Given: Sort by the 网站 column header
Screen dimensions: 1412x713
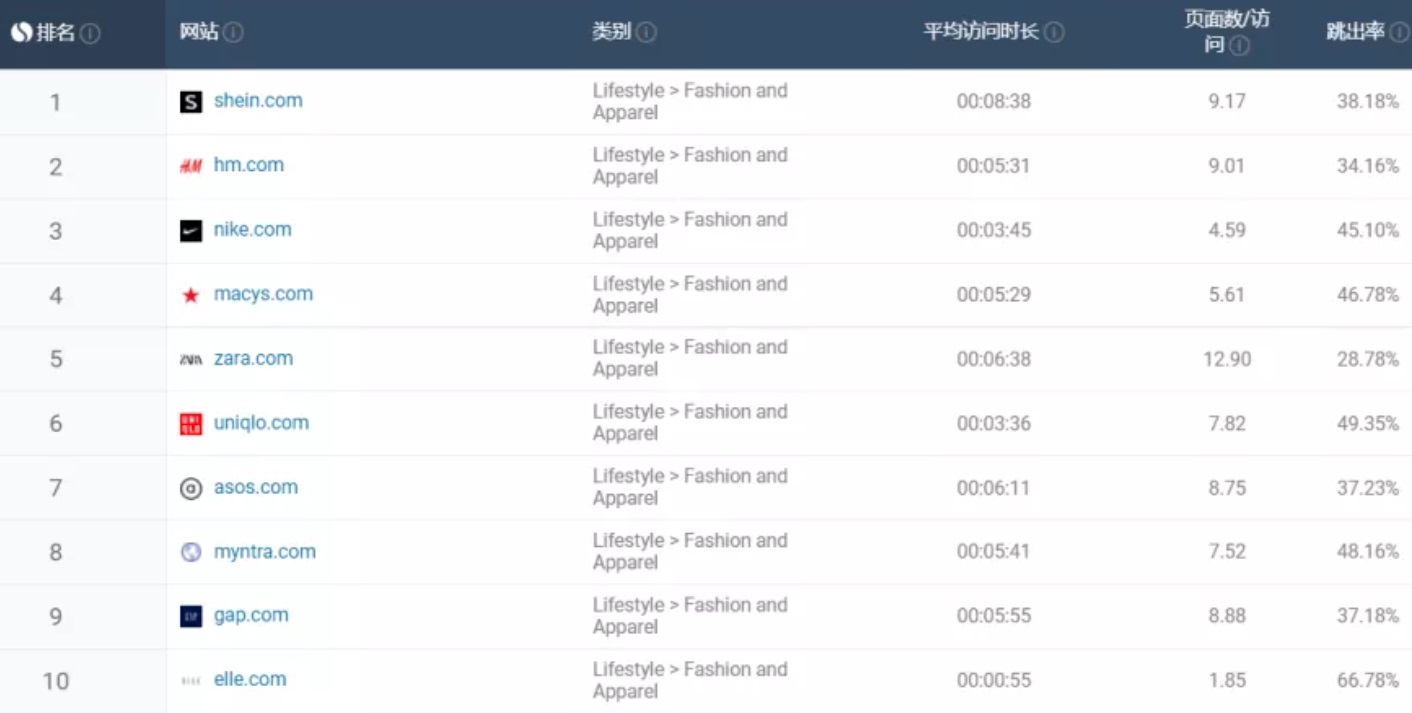Looking at the screenshot, I should click(199, 32).
